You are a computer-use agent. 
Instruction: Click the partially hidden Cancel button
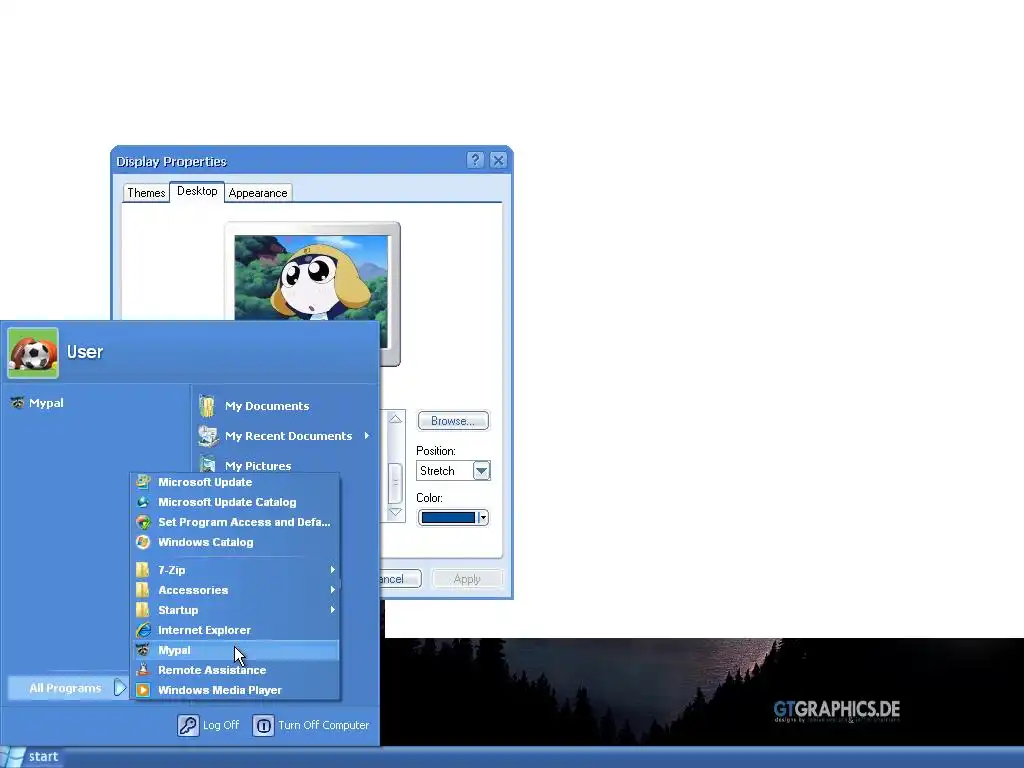click(x=400, y=579)
